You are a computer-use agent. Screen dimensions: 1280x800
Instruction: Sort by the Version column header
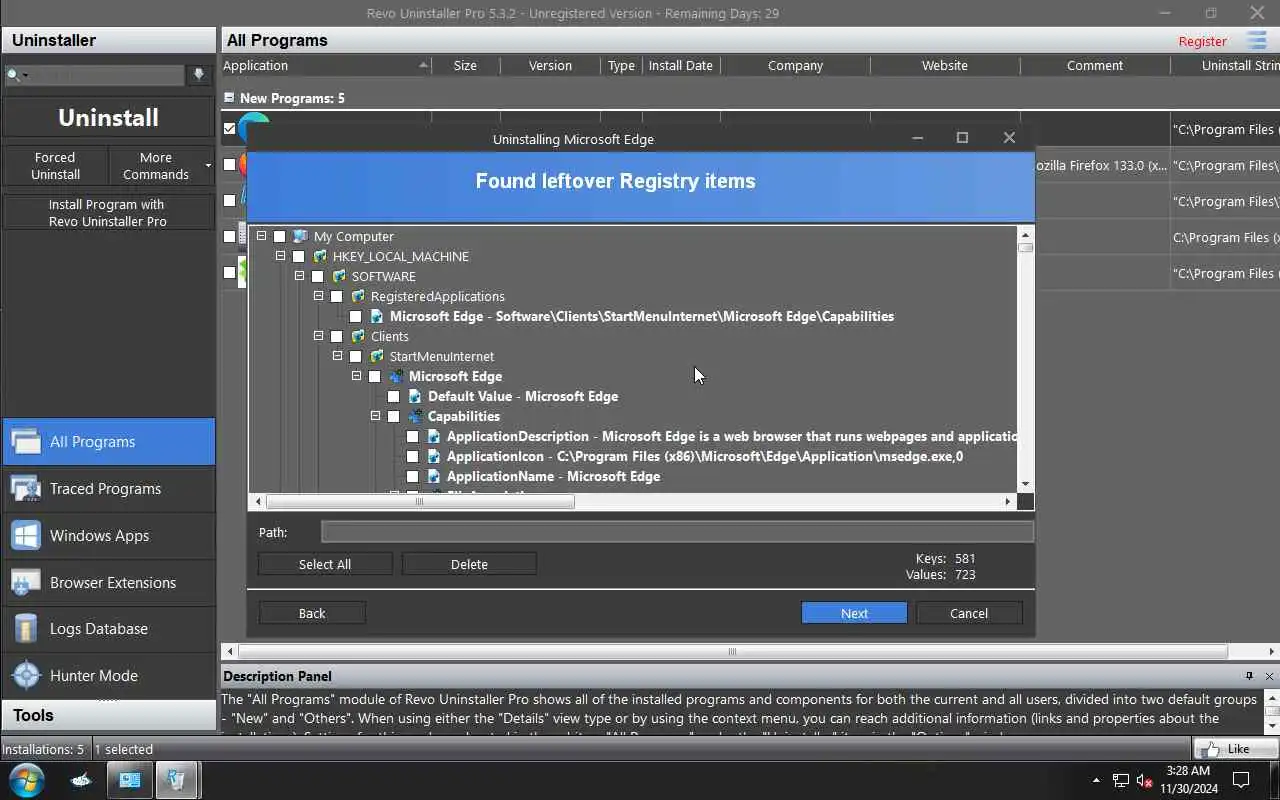tap(550, 66)
